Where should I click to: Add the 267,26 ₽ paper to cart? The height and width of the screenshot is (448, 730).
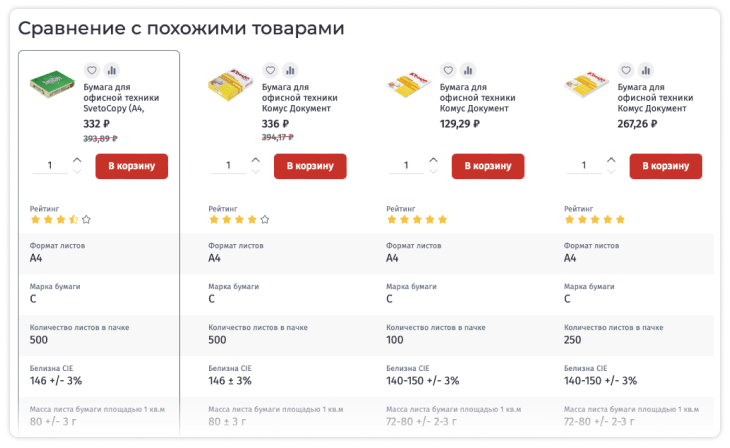[665, 166]
